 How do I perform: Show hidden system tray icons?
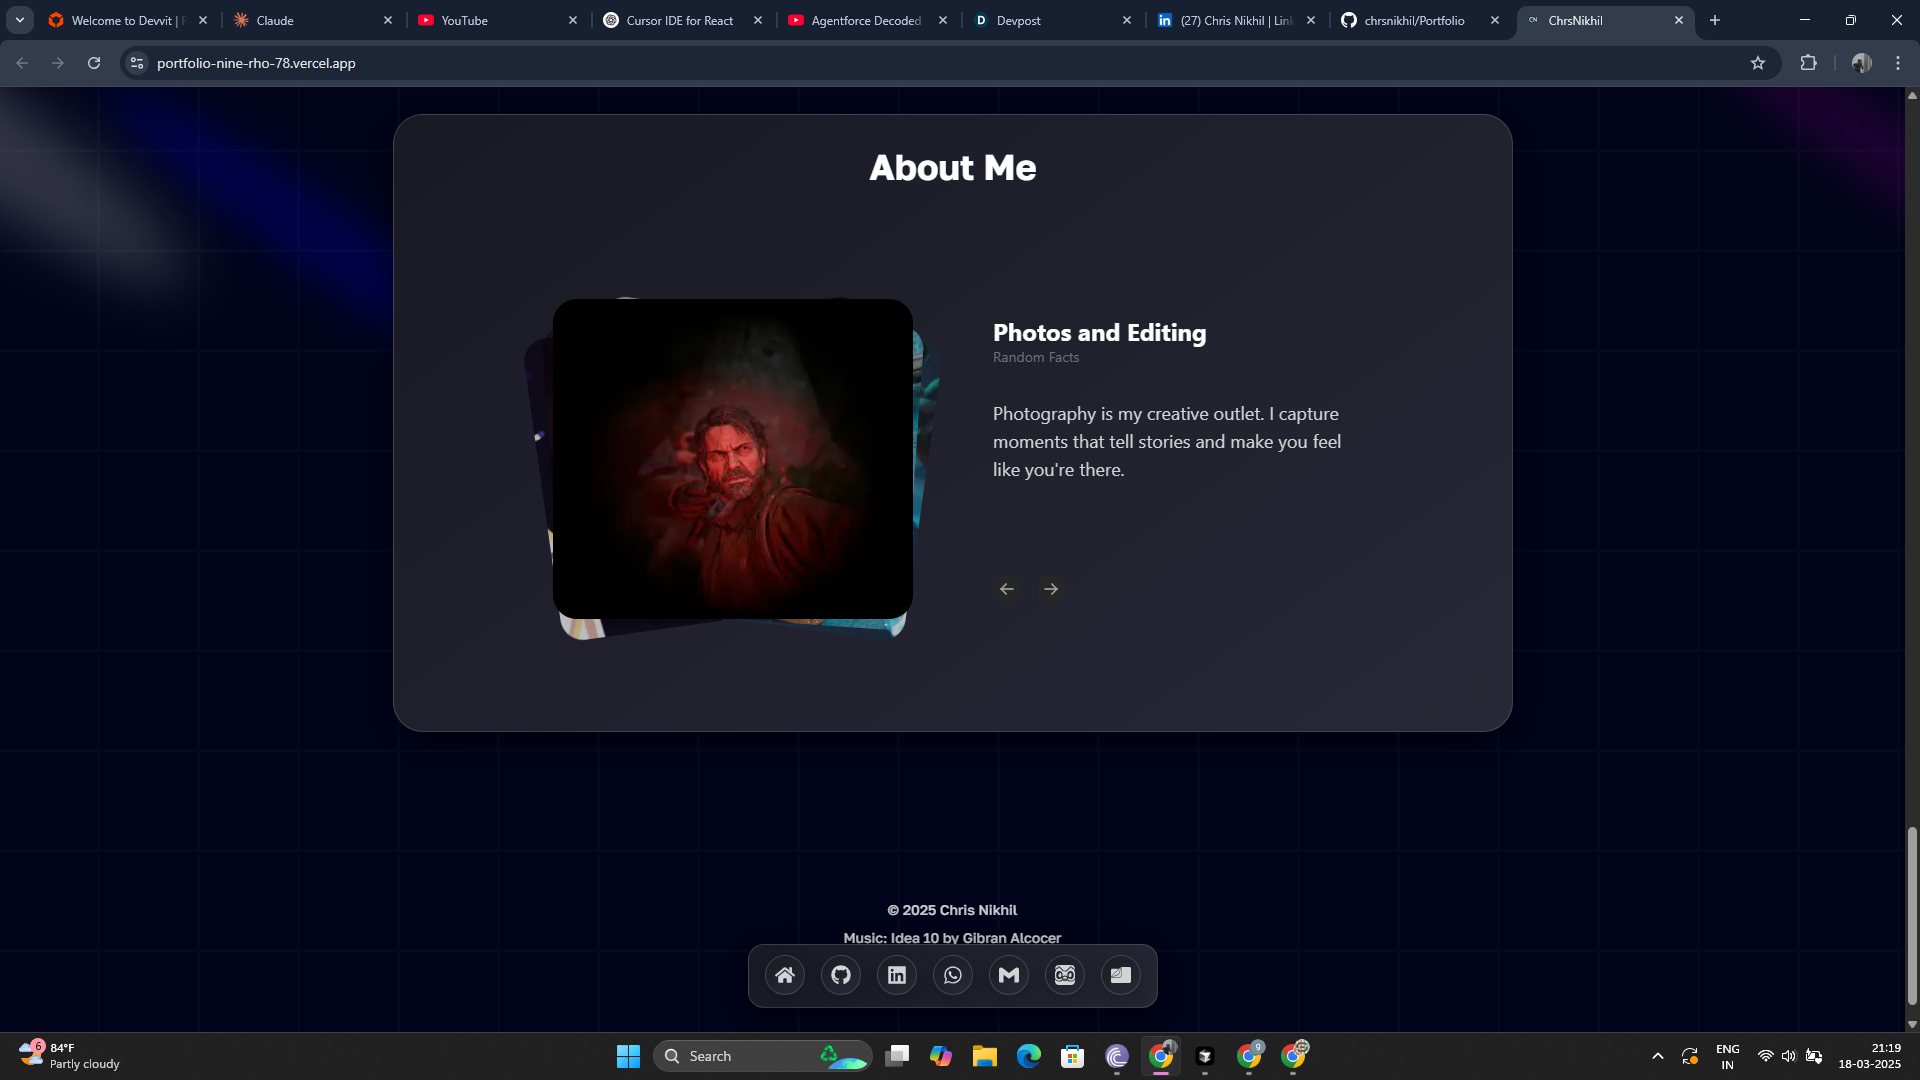pyautogui.click(x=1657, y=1056)
